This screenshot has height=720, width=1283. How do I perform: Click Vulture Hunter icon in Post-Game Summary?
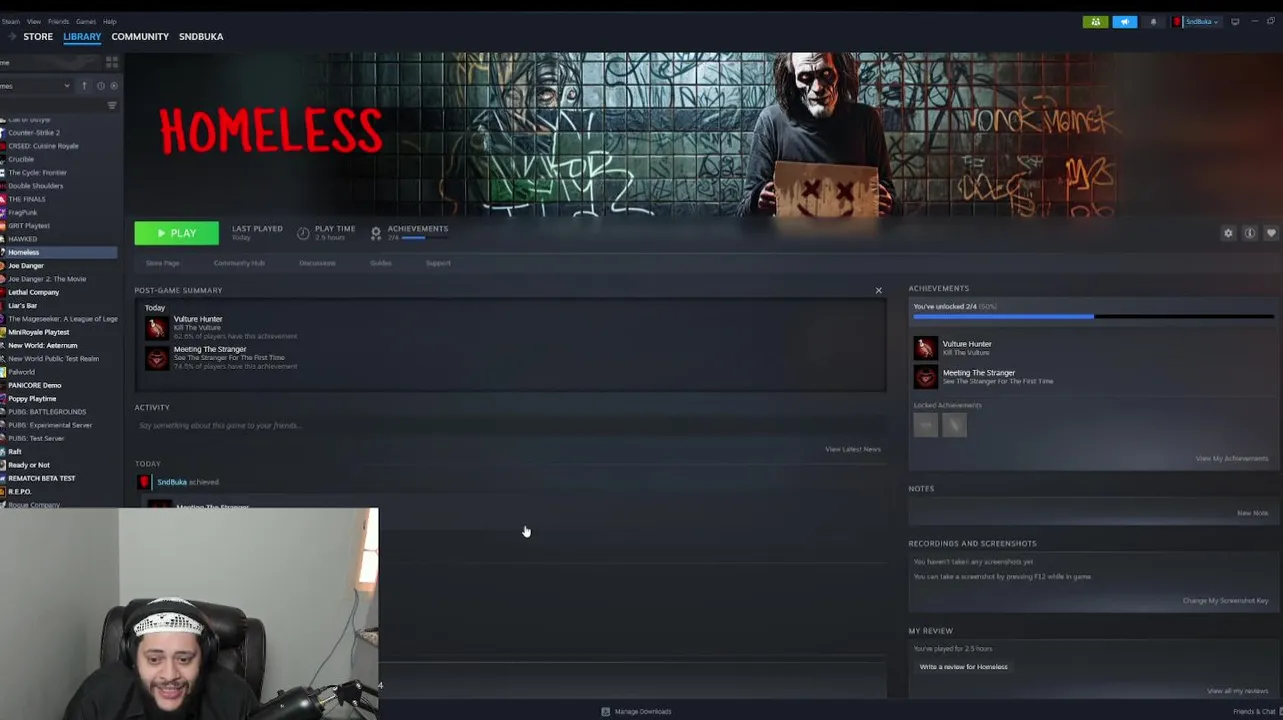coord(157,328)
